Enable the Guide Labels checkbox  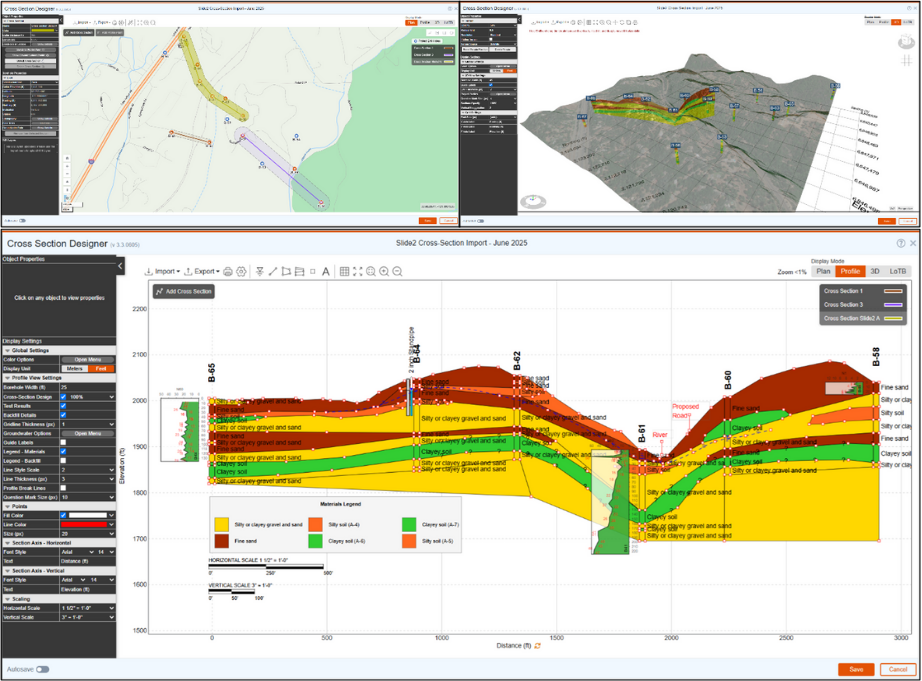[x=64, y=442]
